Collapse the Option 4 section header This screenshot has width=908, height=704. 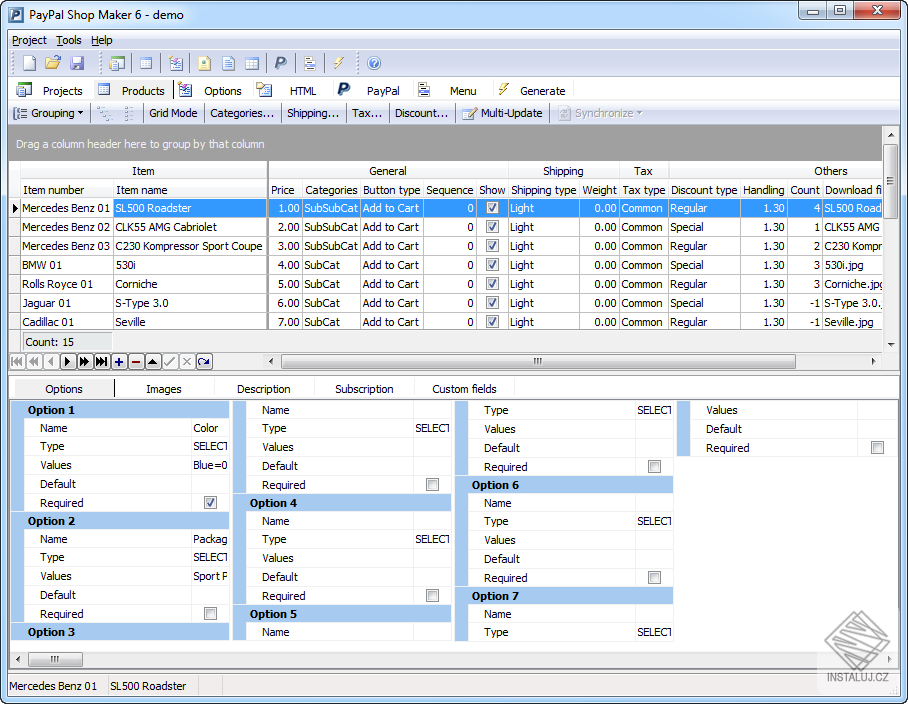(x=273, y=503)
